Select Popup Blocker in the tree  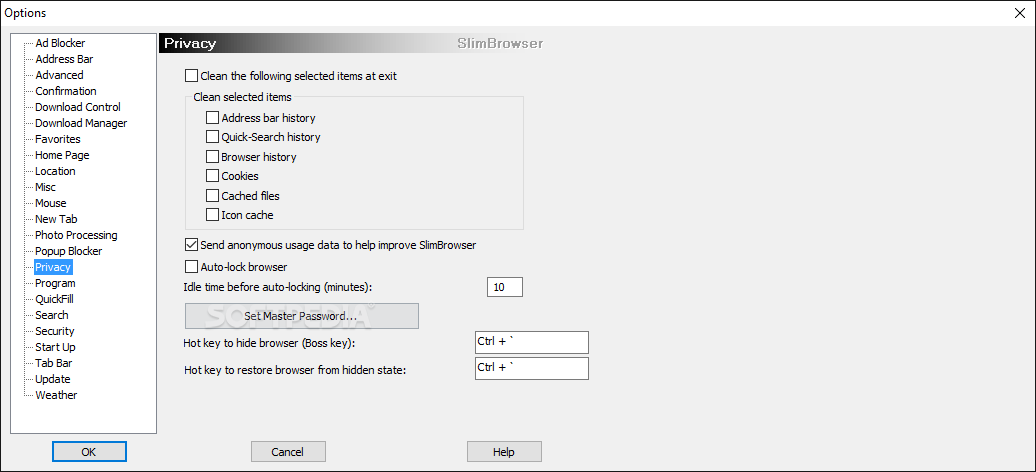tap(69, 251)
